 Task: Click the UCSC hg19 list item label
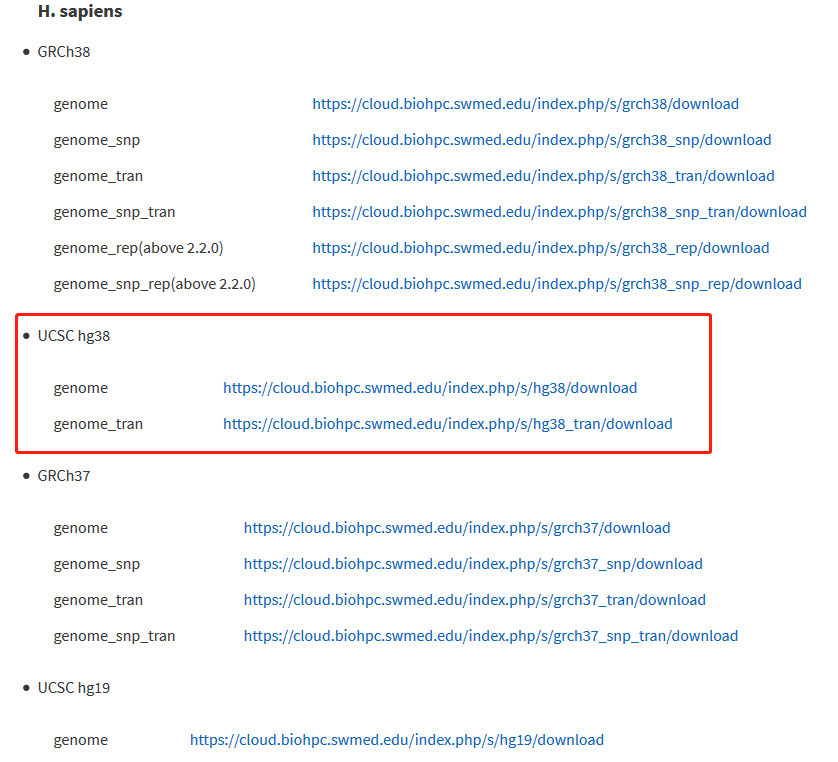coord(74,688)
